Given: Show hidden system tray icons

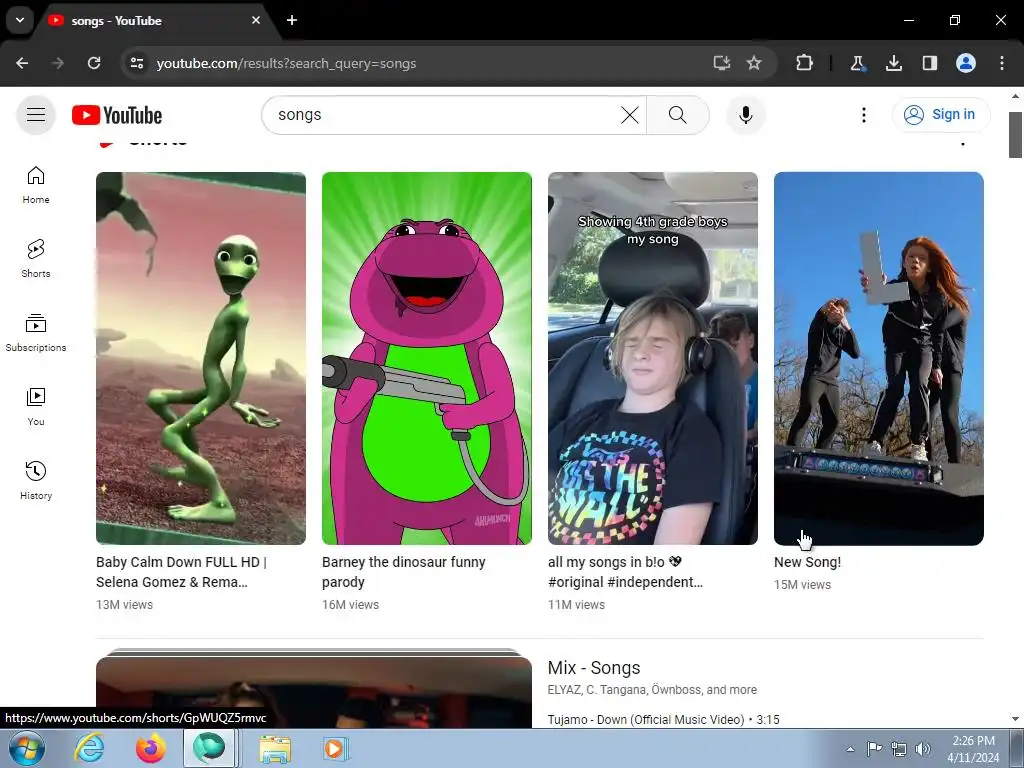Looking at the screenshot, I should pyautogui.click(x=850, y=749).
